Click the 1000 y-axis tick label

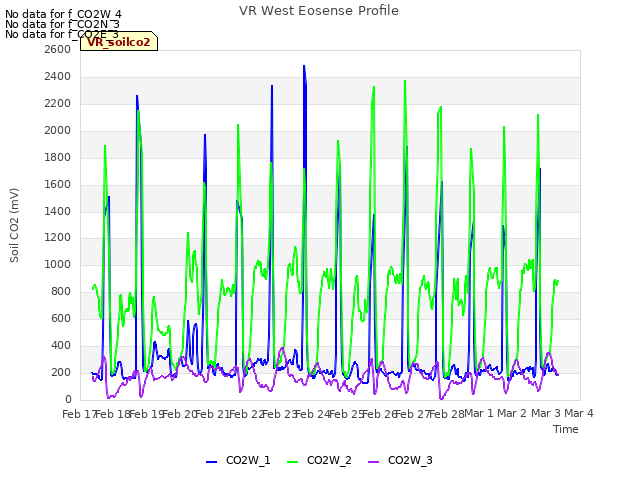pyautogui.click(x=58, y=264)
